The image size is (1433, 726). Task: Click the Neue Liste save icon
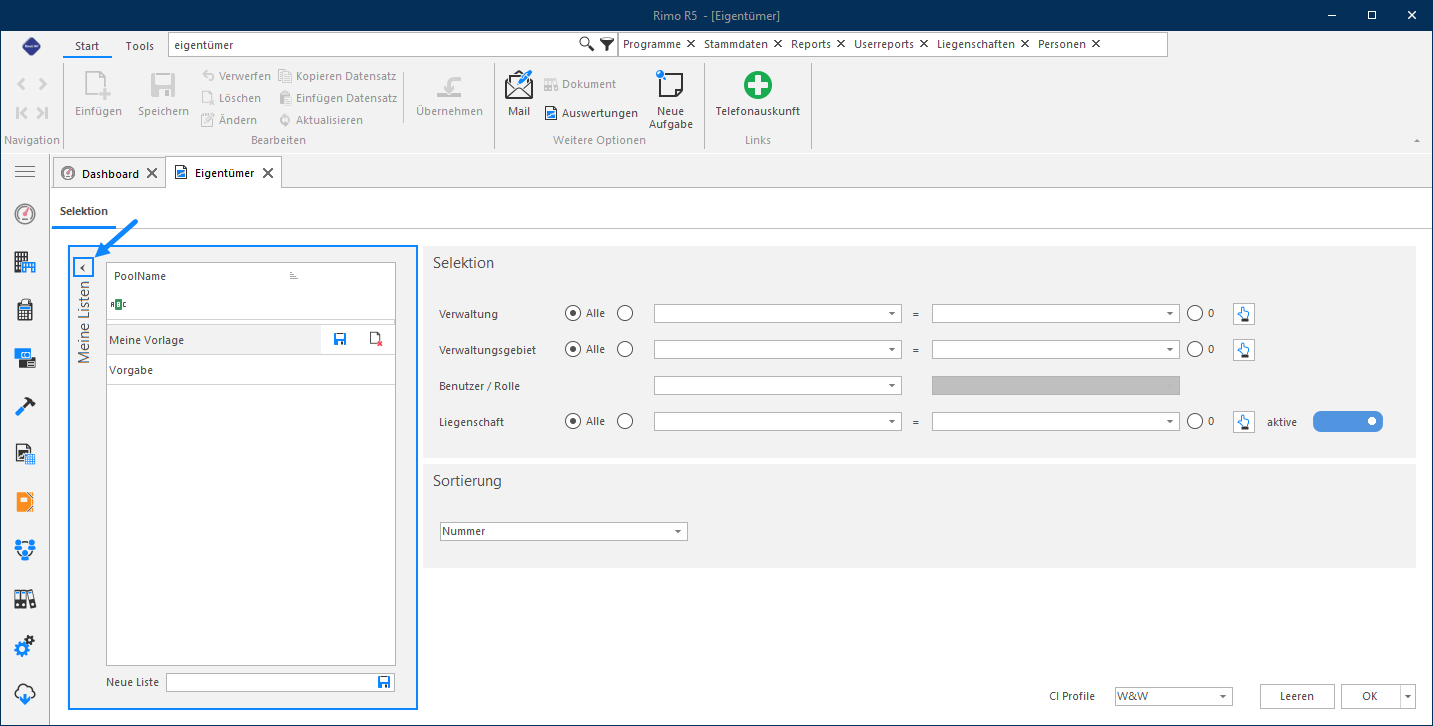384,682
